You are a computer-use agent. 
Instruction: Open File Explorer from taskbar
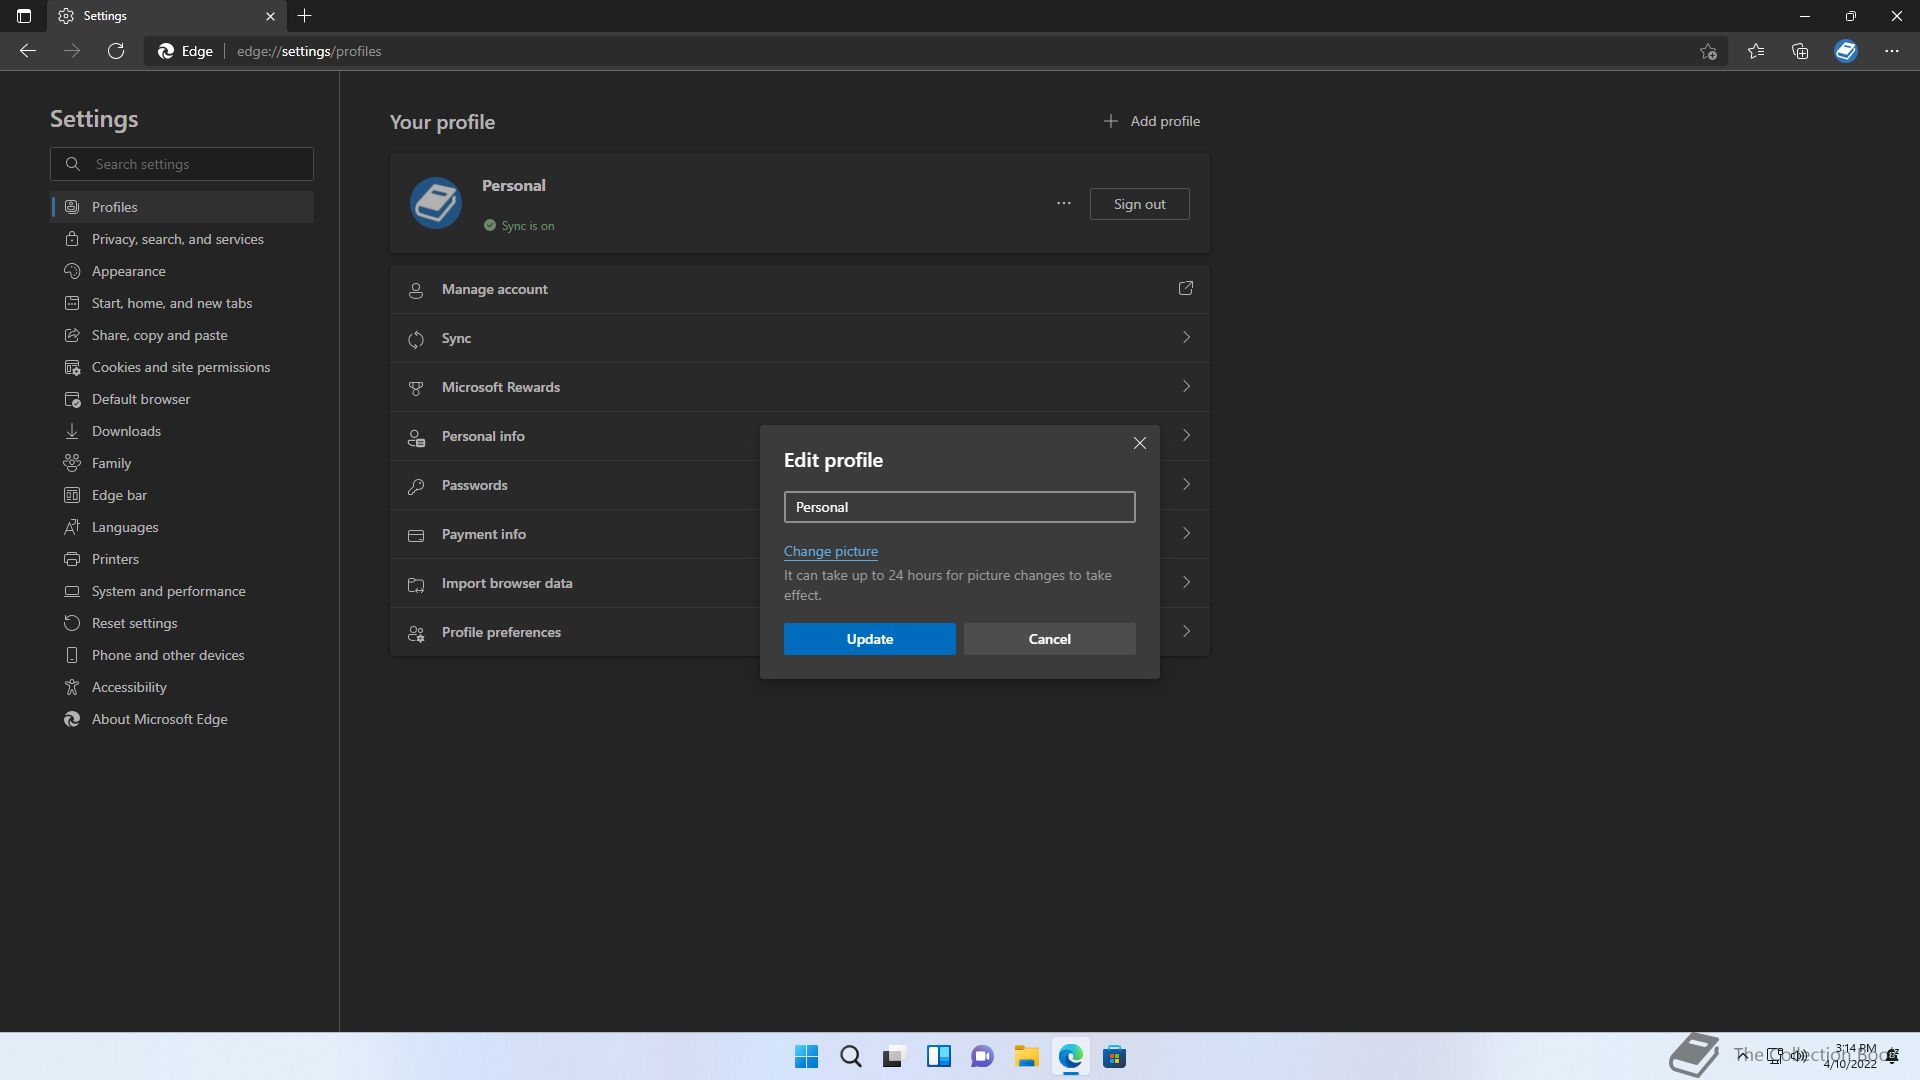tap(1026, 1057)
